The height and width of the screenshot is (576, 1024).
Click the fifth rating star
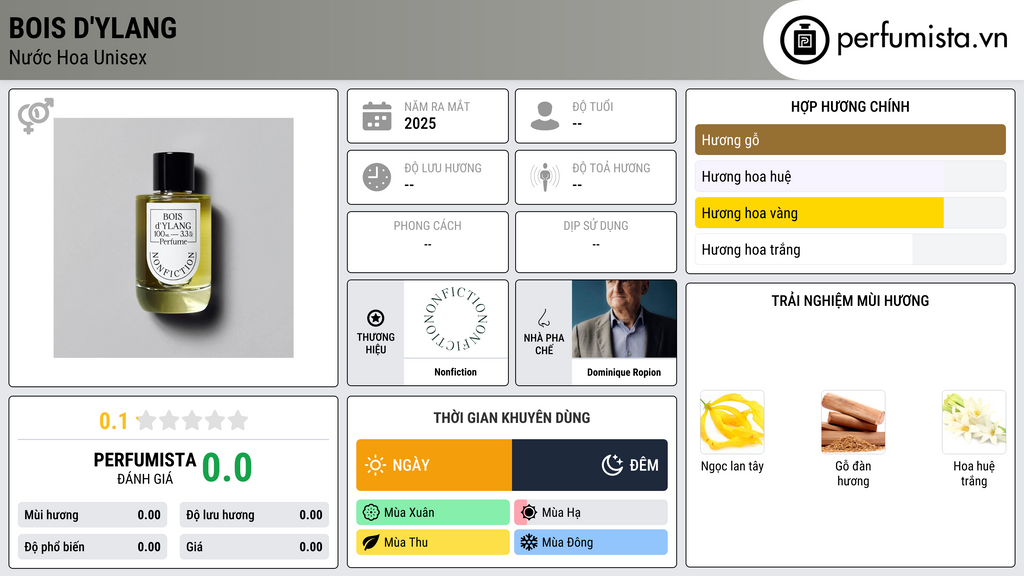[x=238, y=420]
